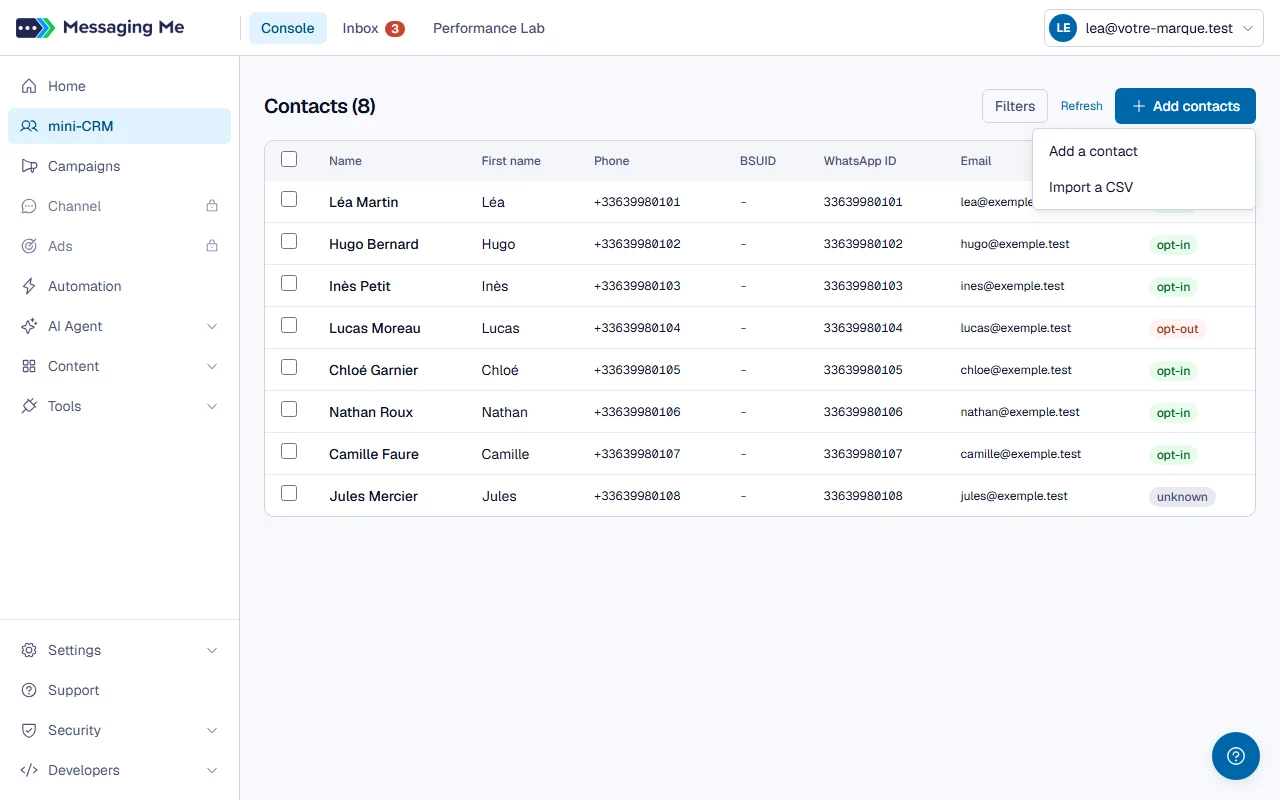
Task: Switch to the Console tab
Action: [288, 28]
